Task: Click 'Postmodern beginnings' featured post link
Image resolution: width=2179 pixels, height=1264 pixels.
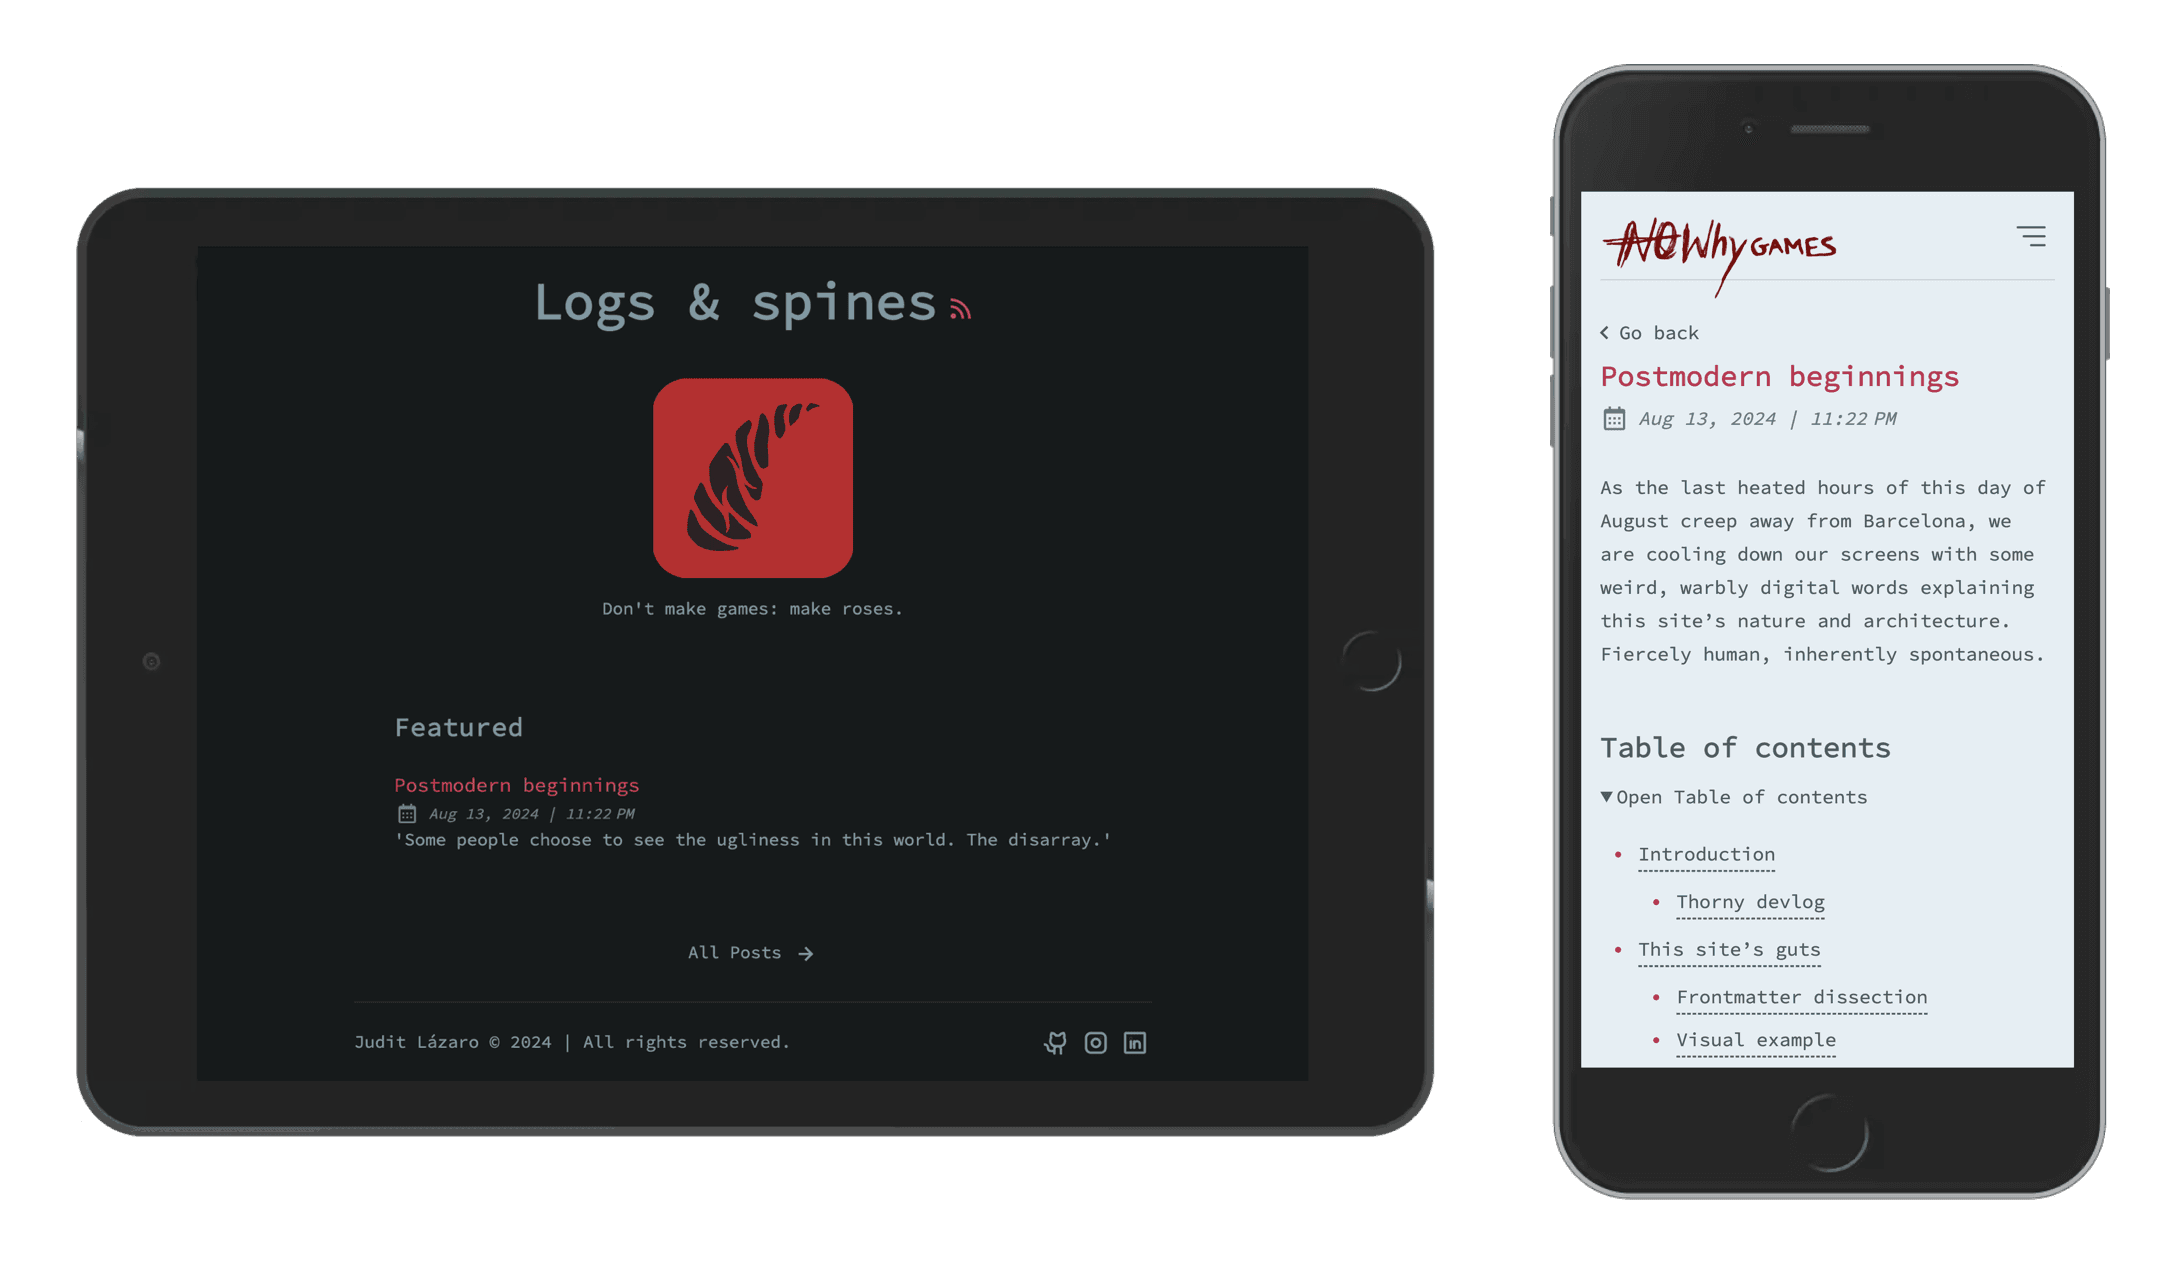Action: 516,784
